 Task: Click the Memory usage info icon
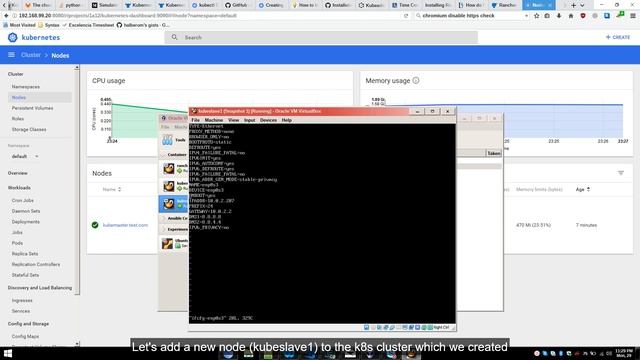point(416,80)
